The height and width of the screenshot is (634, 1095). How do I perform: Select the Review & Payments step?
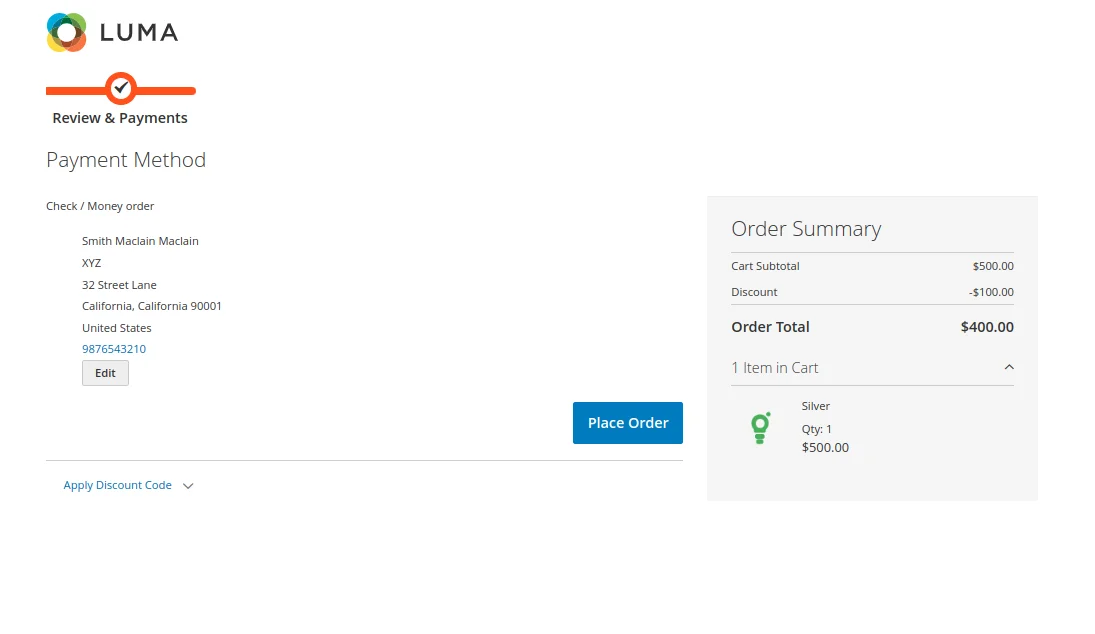[x=119, y=117]
